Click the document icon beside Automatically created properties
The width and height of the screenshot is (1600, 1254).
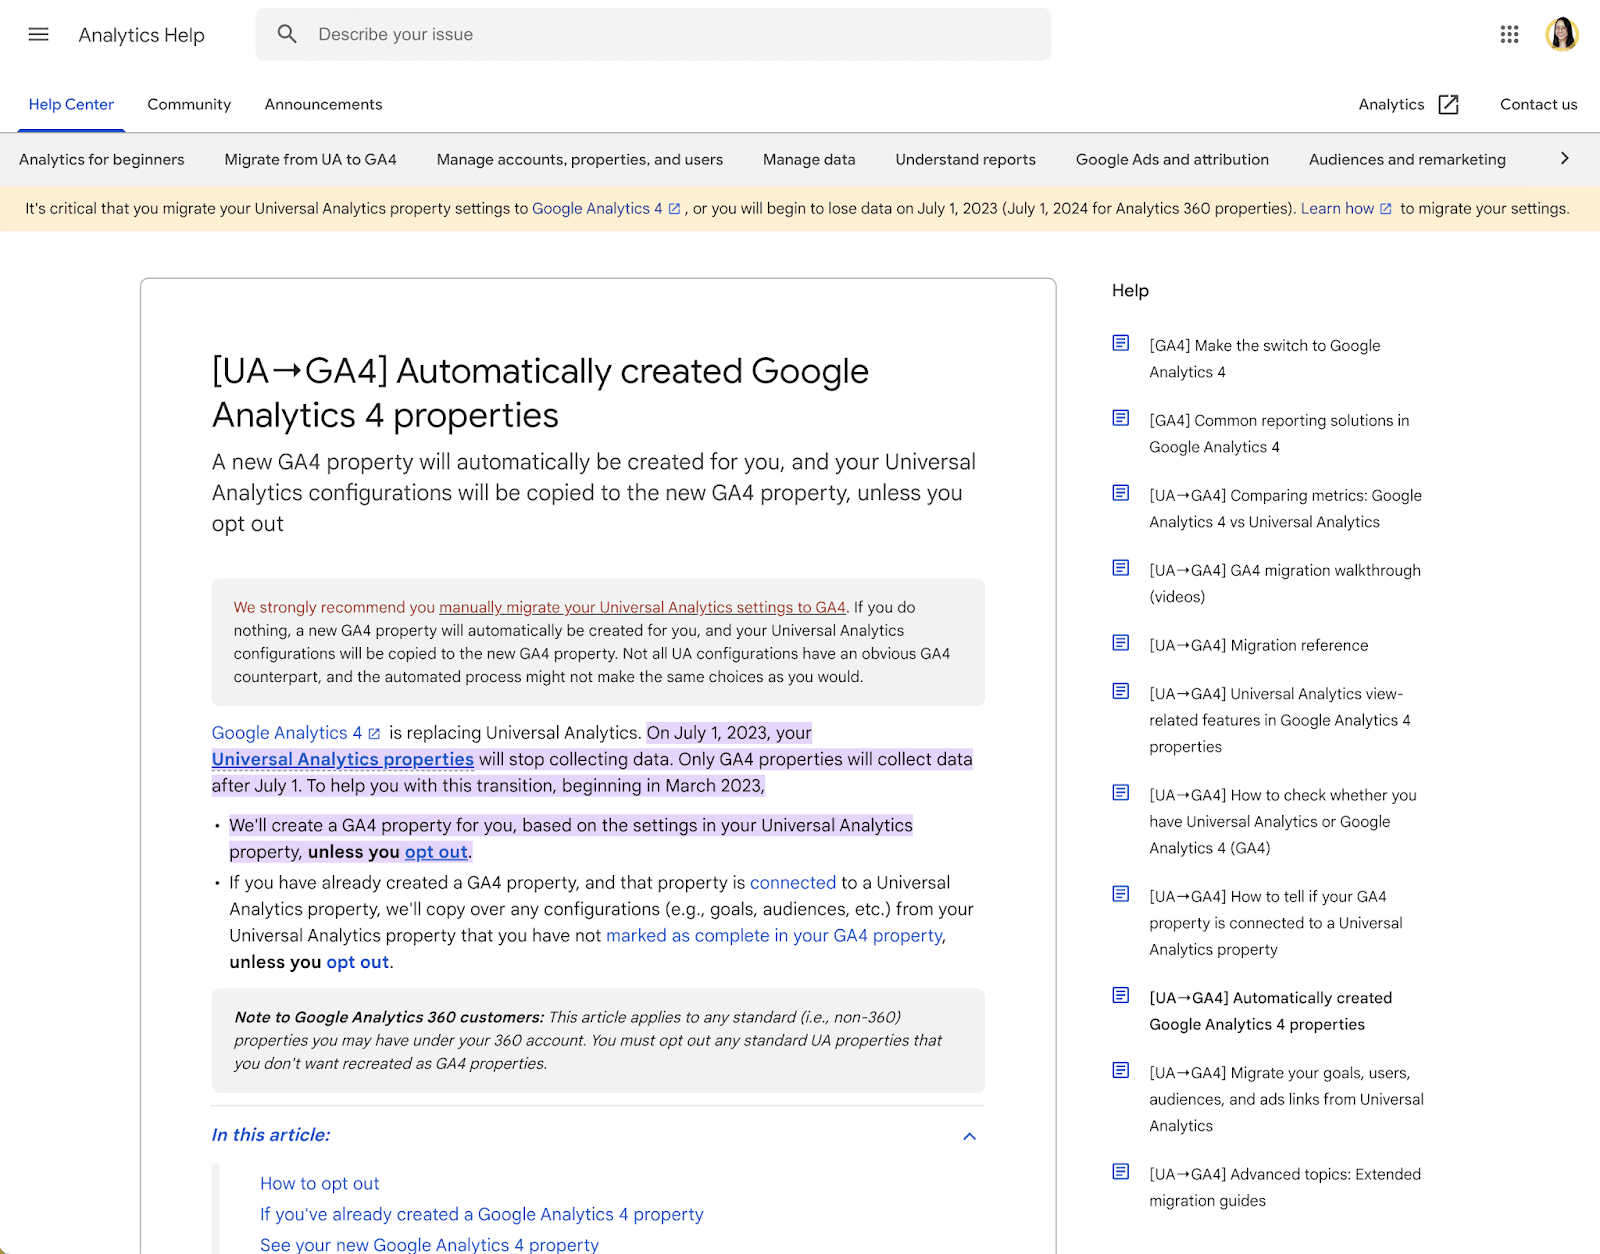tap(1121, 995)
